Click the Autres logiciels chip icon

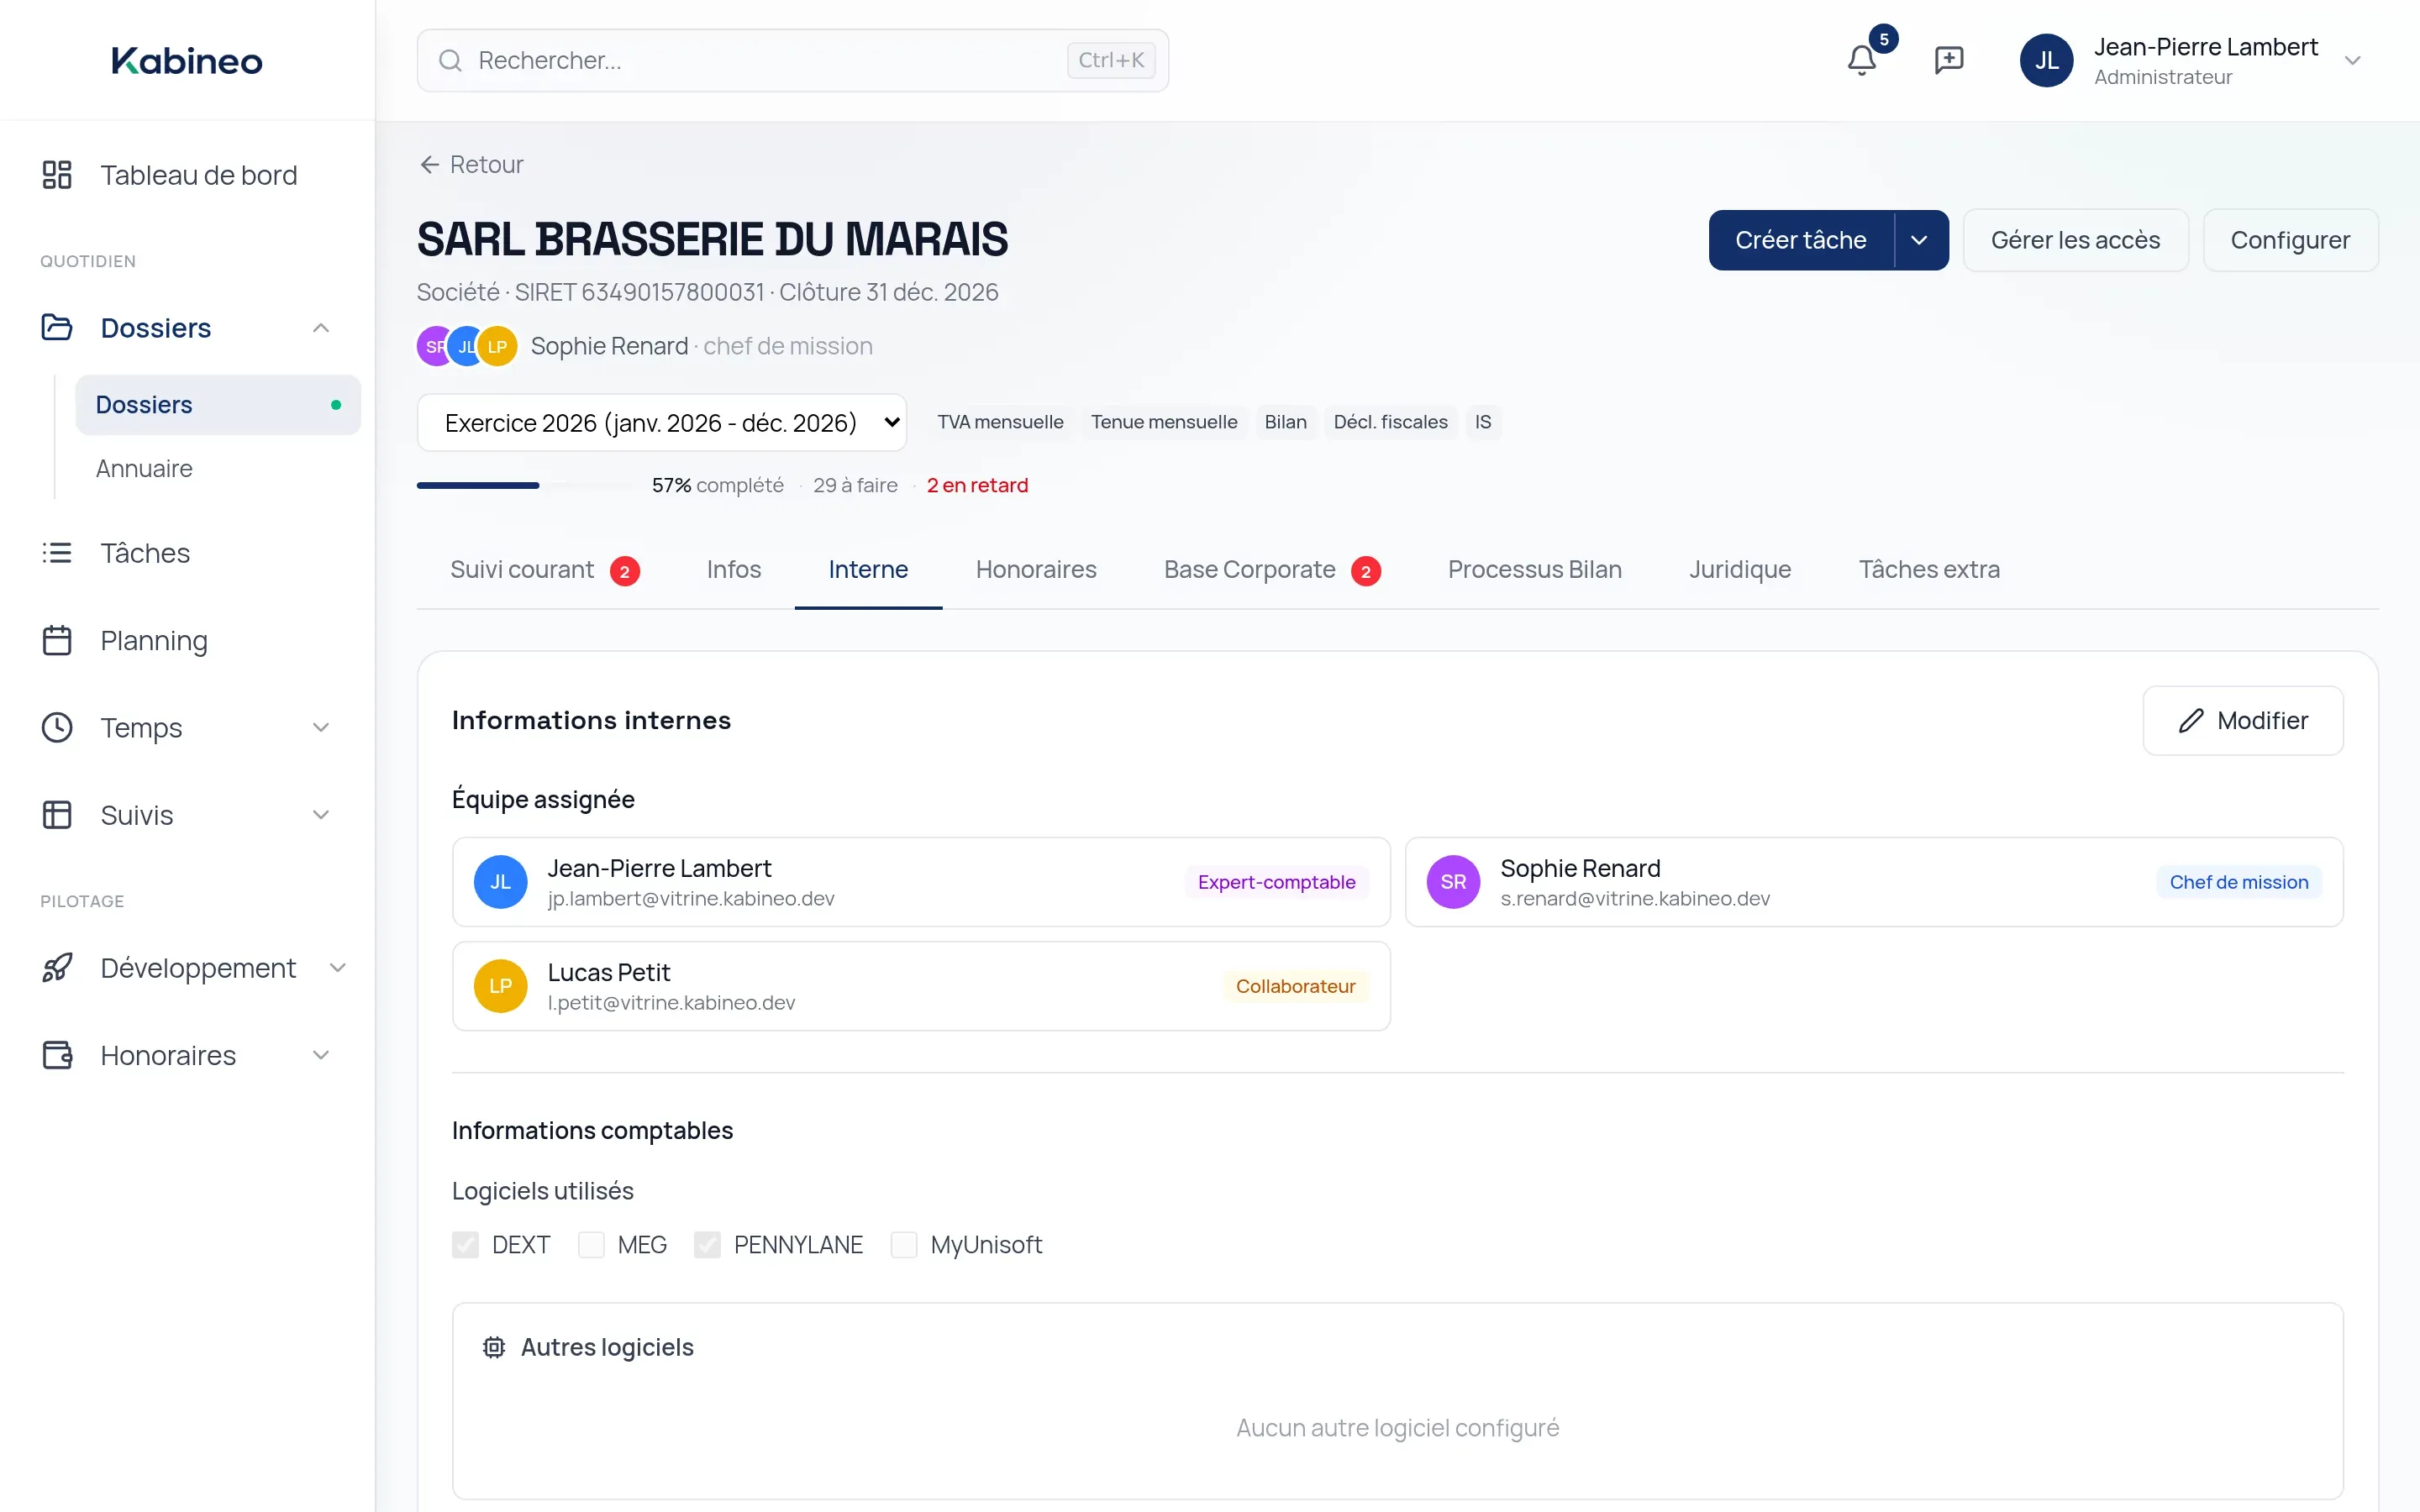tap(494, 1347)
